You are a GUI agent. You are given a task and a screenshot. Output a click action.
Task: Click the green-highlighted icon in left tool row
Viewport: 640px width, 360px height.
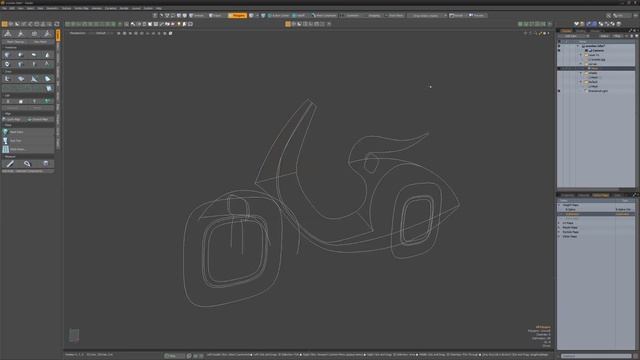tap(47, 101)
